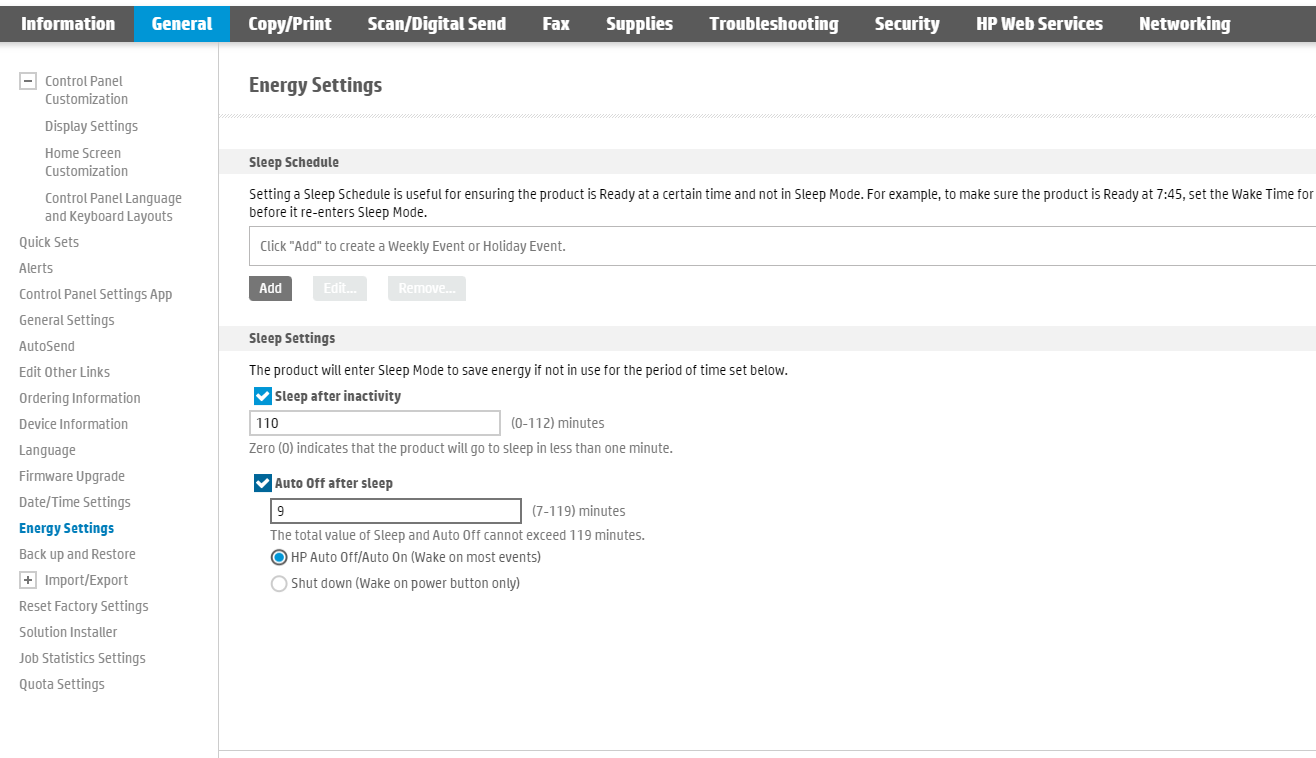
Task: Switch to the Copy/Print tab
Action: click(x=290, y=24)
